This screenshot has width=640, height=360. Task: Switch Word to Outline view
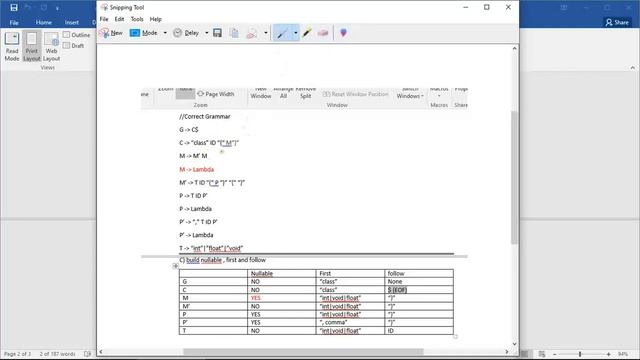(76, 35)
